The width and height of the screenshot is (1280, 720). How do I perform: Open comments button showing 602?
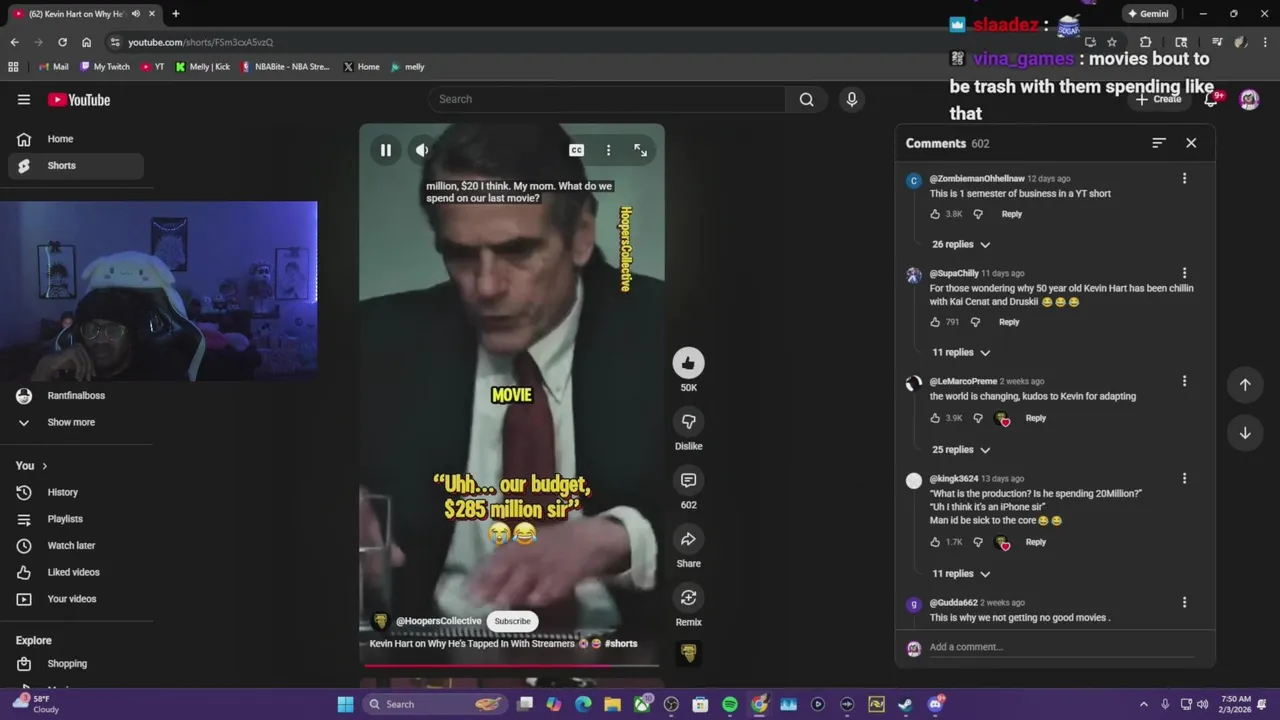(x=688, y=480)
